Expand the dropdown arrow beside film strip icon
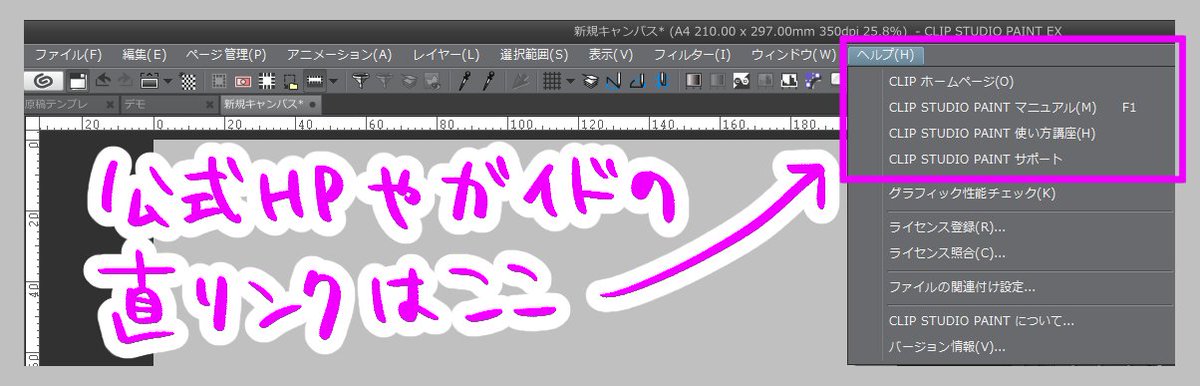Image resolution: width=1200 pixels, height=386 pixels. [333, 82]
